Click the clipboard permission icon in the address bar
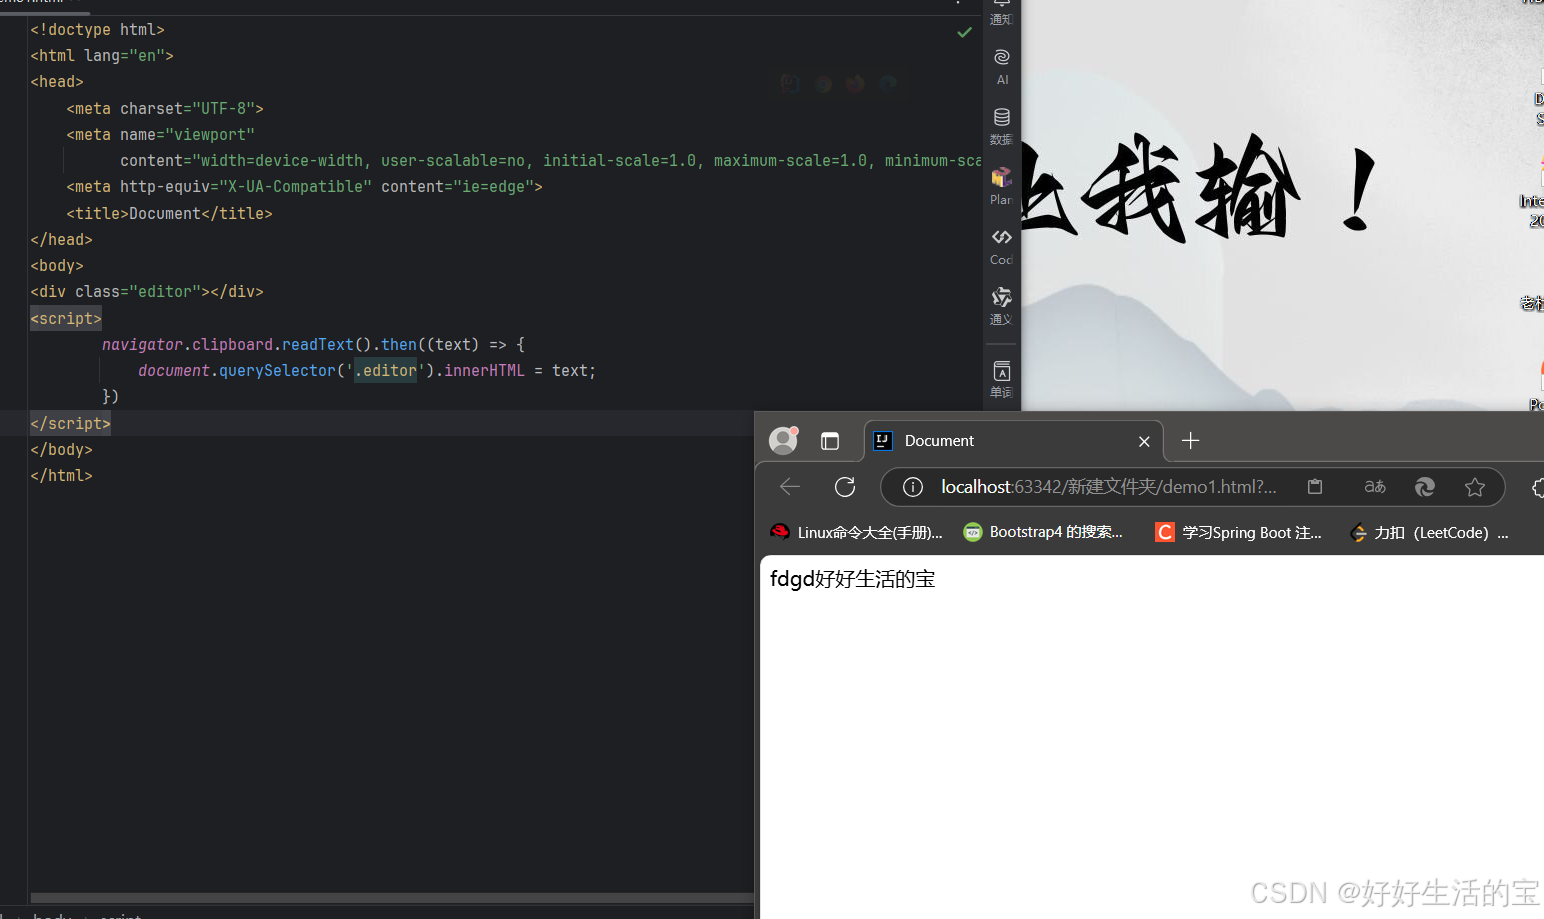Screen dimensions: 1544x919 1315,487
